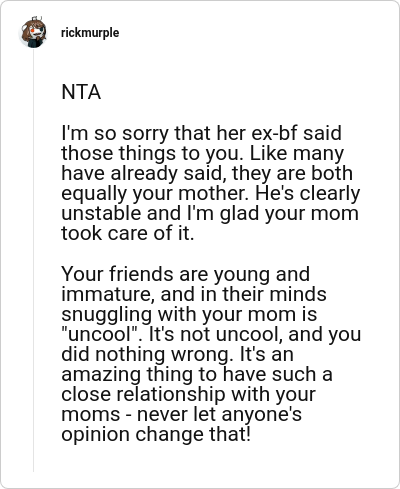
Task: Click the line starting "unstable and I'm glad"
Action: [210, 214]
